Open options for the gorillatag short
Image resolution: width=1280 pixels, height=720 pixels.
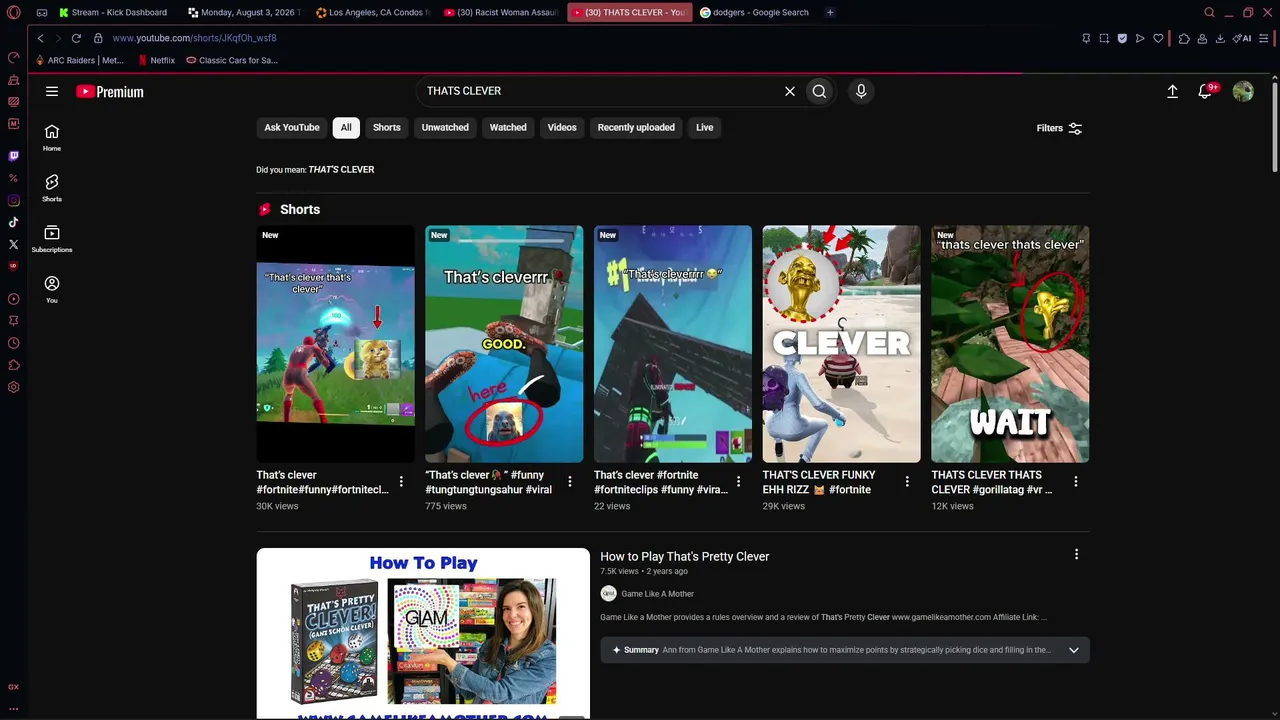pyautogui.click(x=1076, y=482)
